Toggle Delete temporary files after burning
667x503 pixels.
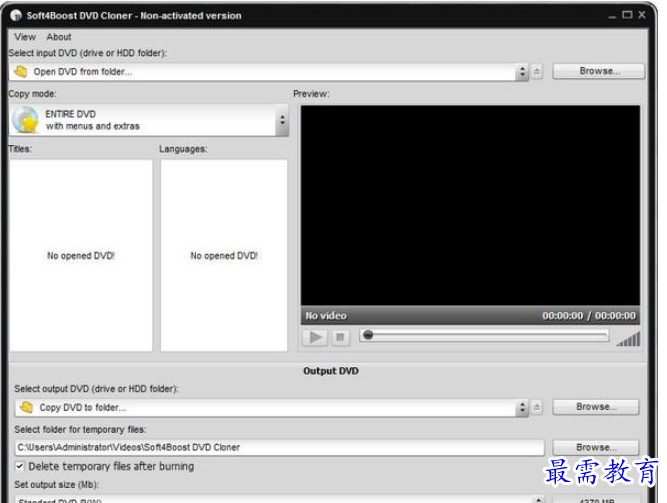tap(20, 466)
